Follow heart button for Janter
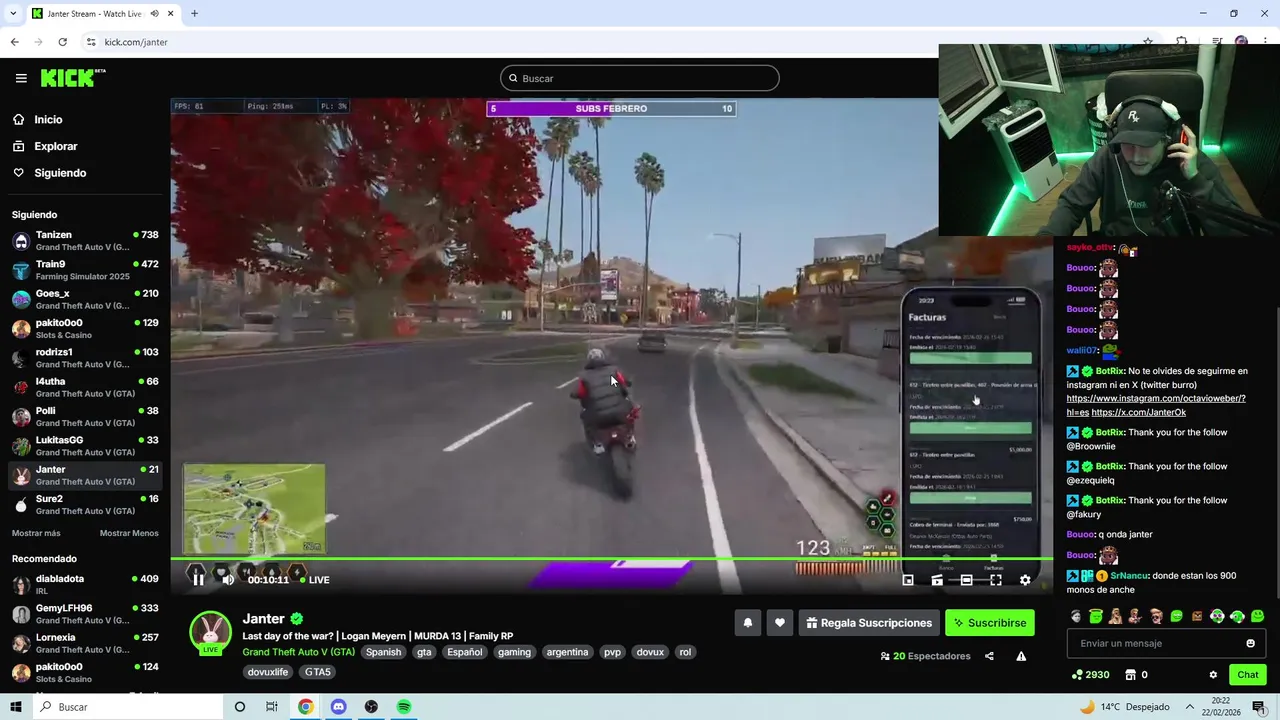 pyautogui.click(x=780, y=623)
